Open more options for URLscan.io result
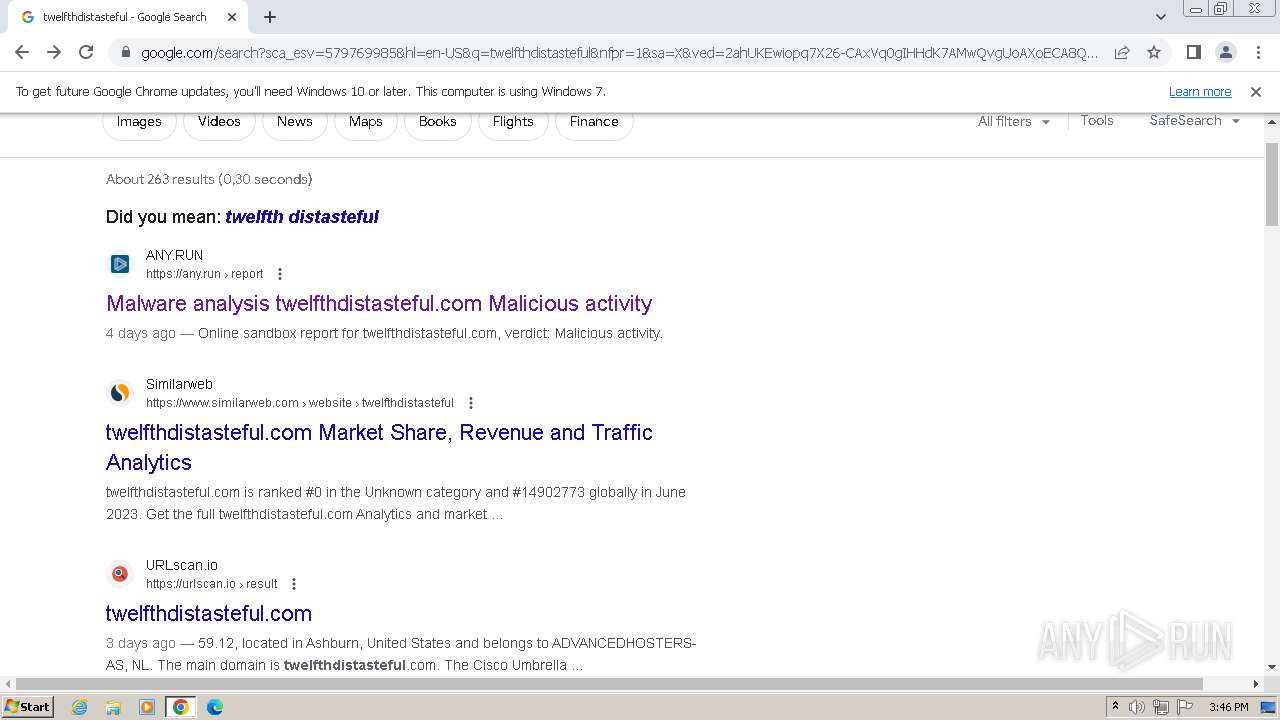 [x=294, y=584]
